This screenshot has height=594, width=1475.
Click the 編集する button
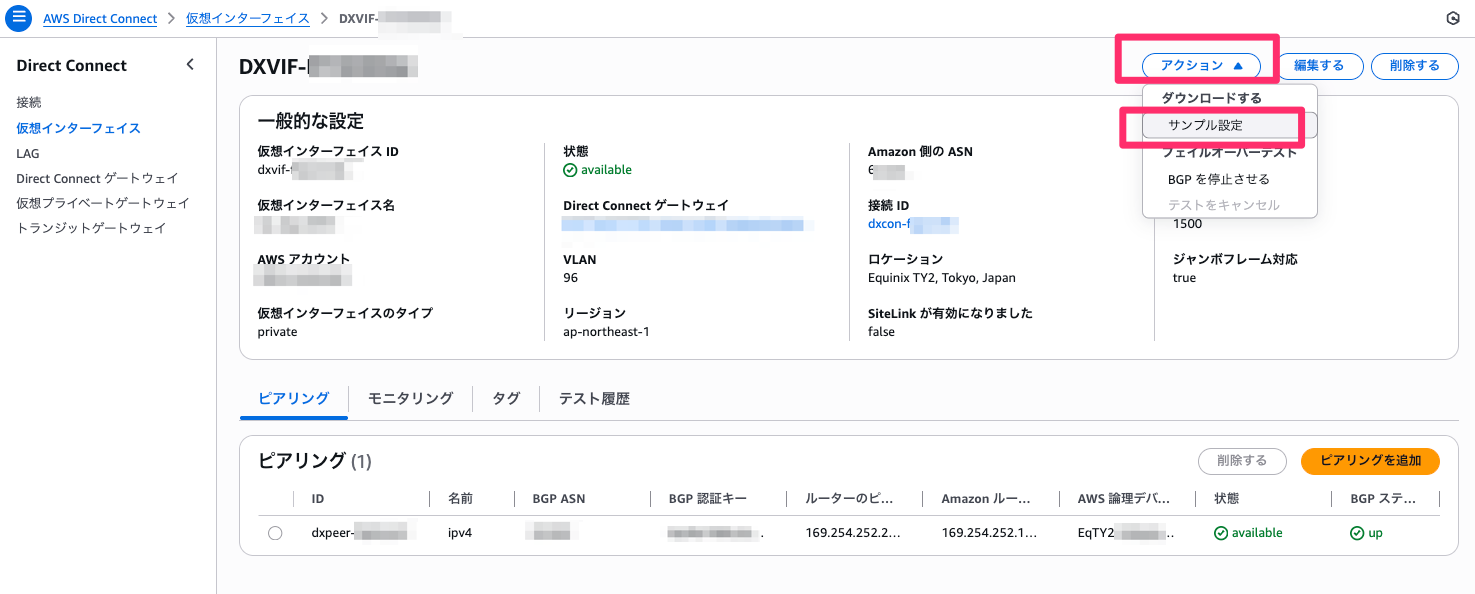coord(1319,66)
